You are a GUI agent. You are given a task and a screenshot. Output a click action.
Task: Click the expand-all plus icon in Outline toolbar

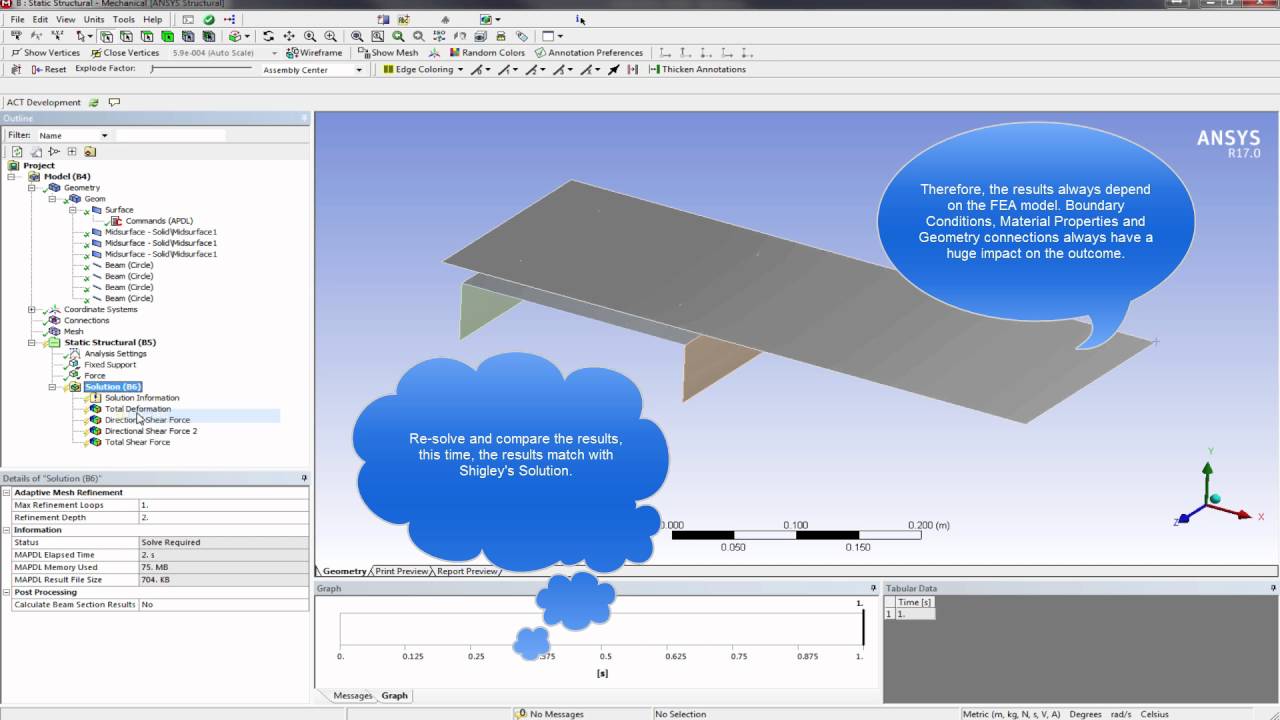pos(71,151)
